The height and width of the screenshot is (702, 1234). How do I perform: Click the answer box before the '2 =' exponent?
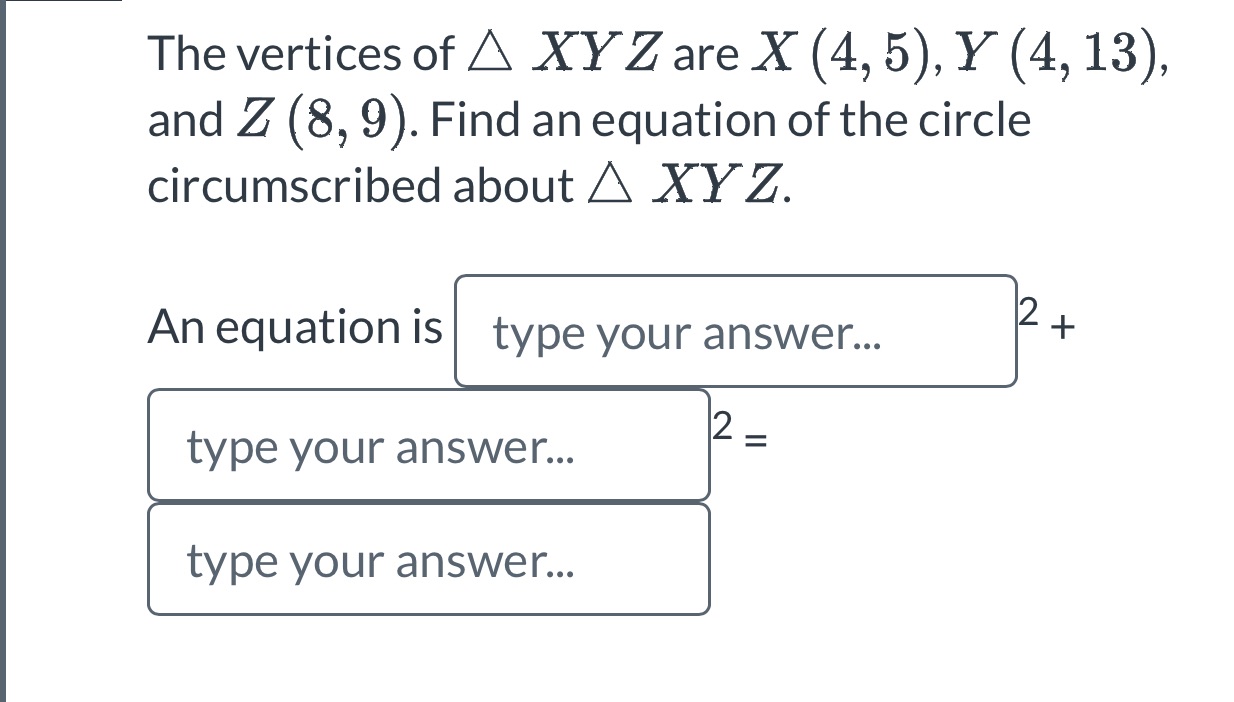[428, 444]
